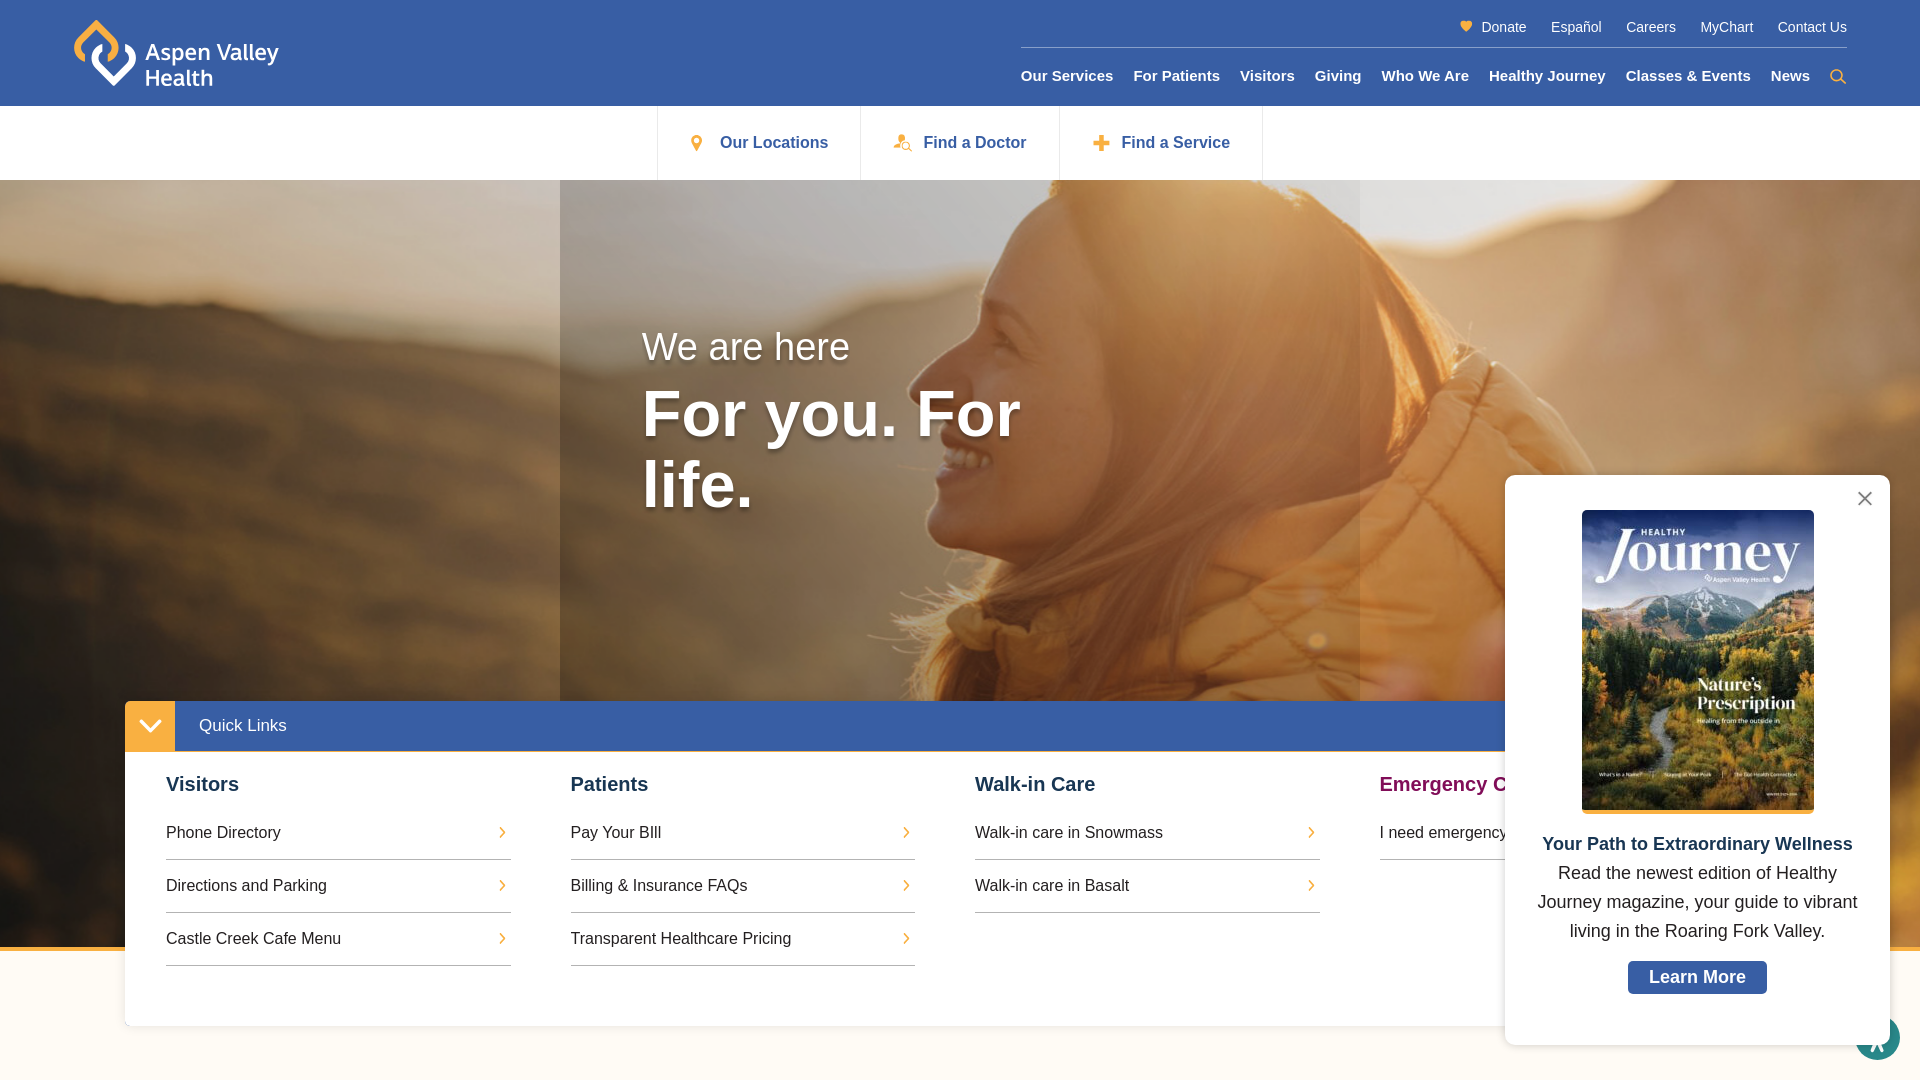Click the arrow next to Pay Your Bill
This screenshot has height=1080, width=1920.
906,833
